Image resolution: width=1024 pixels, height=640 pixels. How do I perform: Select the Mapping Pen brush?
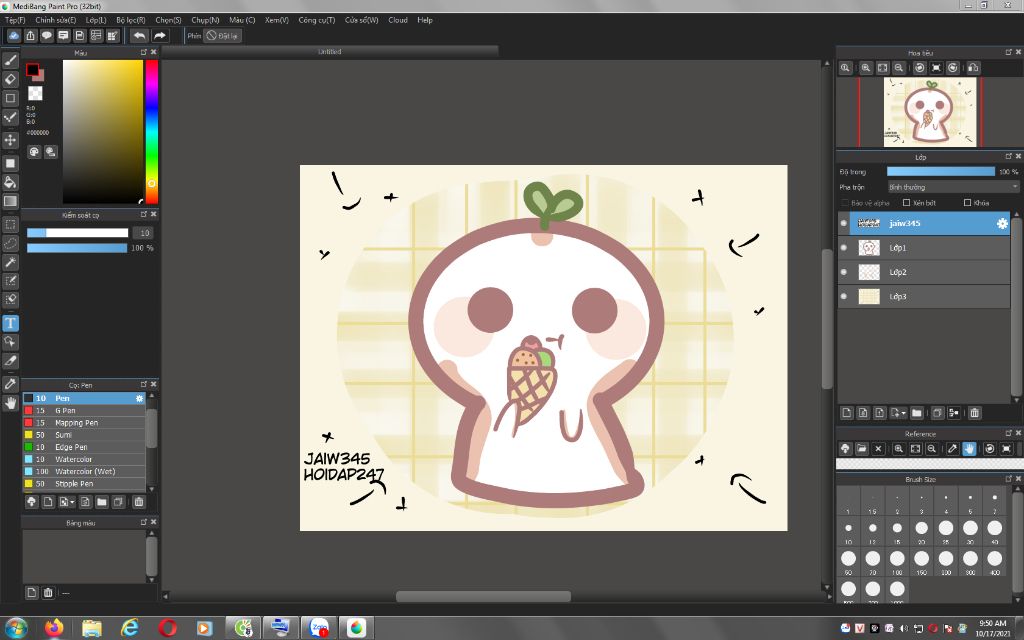click(x=84, y=423)
